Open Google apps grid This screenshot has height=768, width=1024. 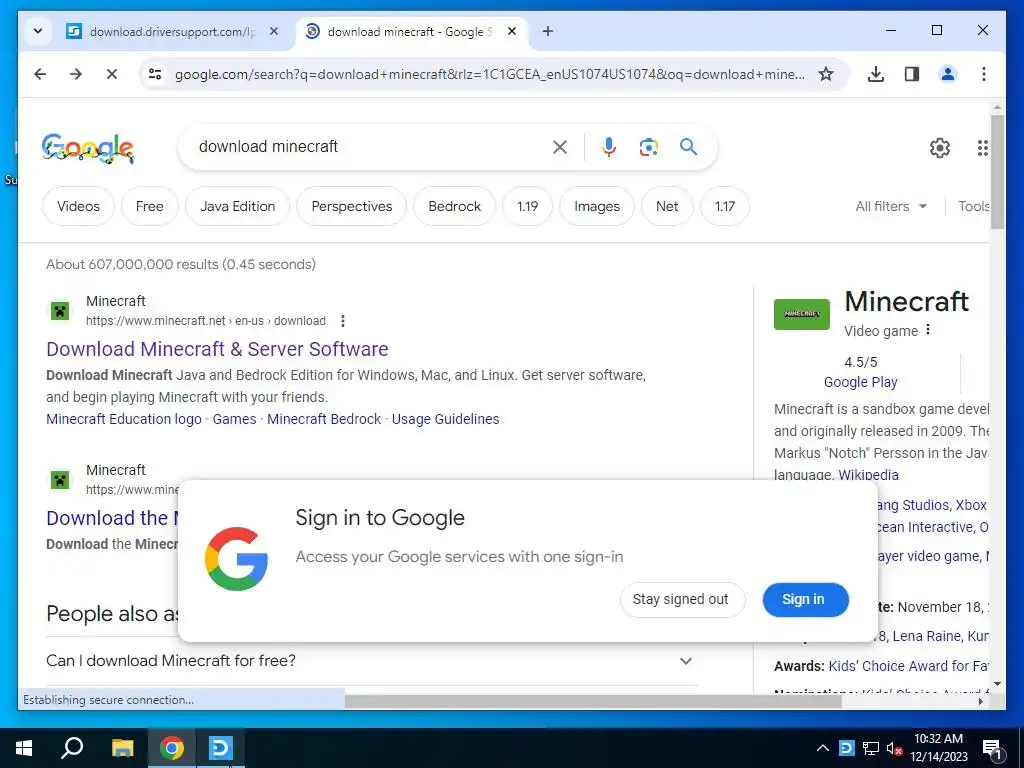[982, 148]
